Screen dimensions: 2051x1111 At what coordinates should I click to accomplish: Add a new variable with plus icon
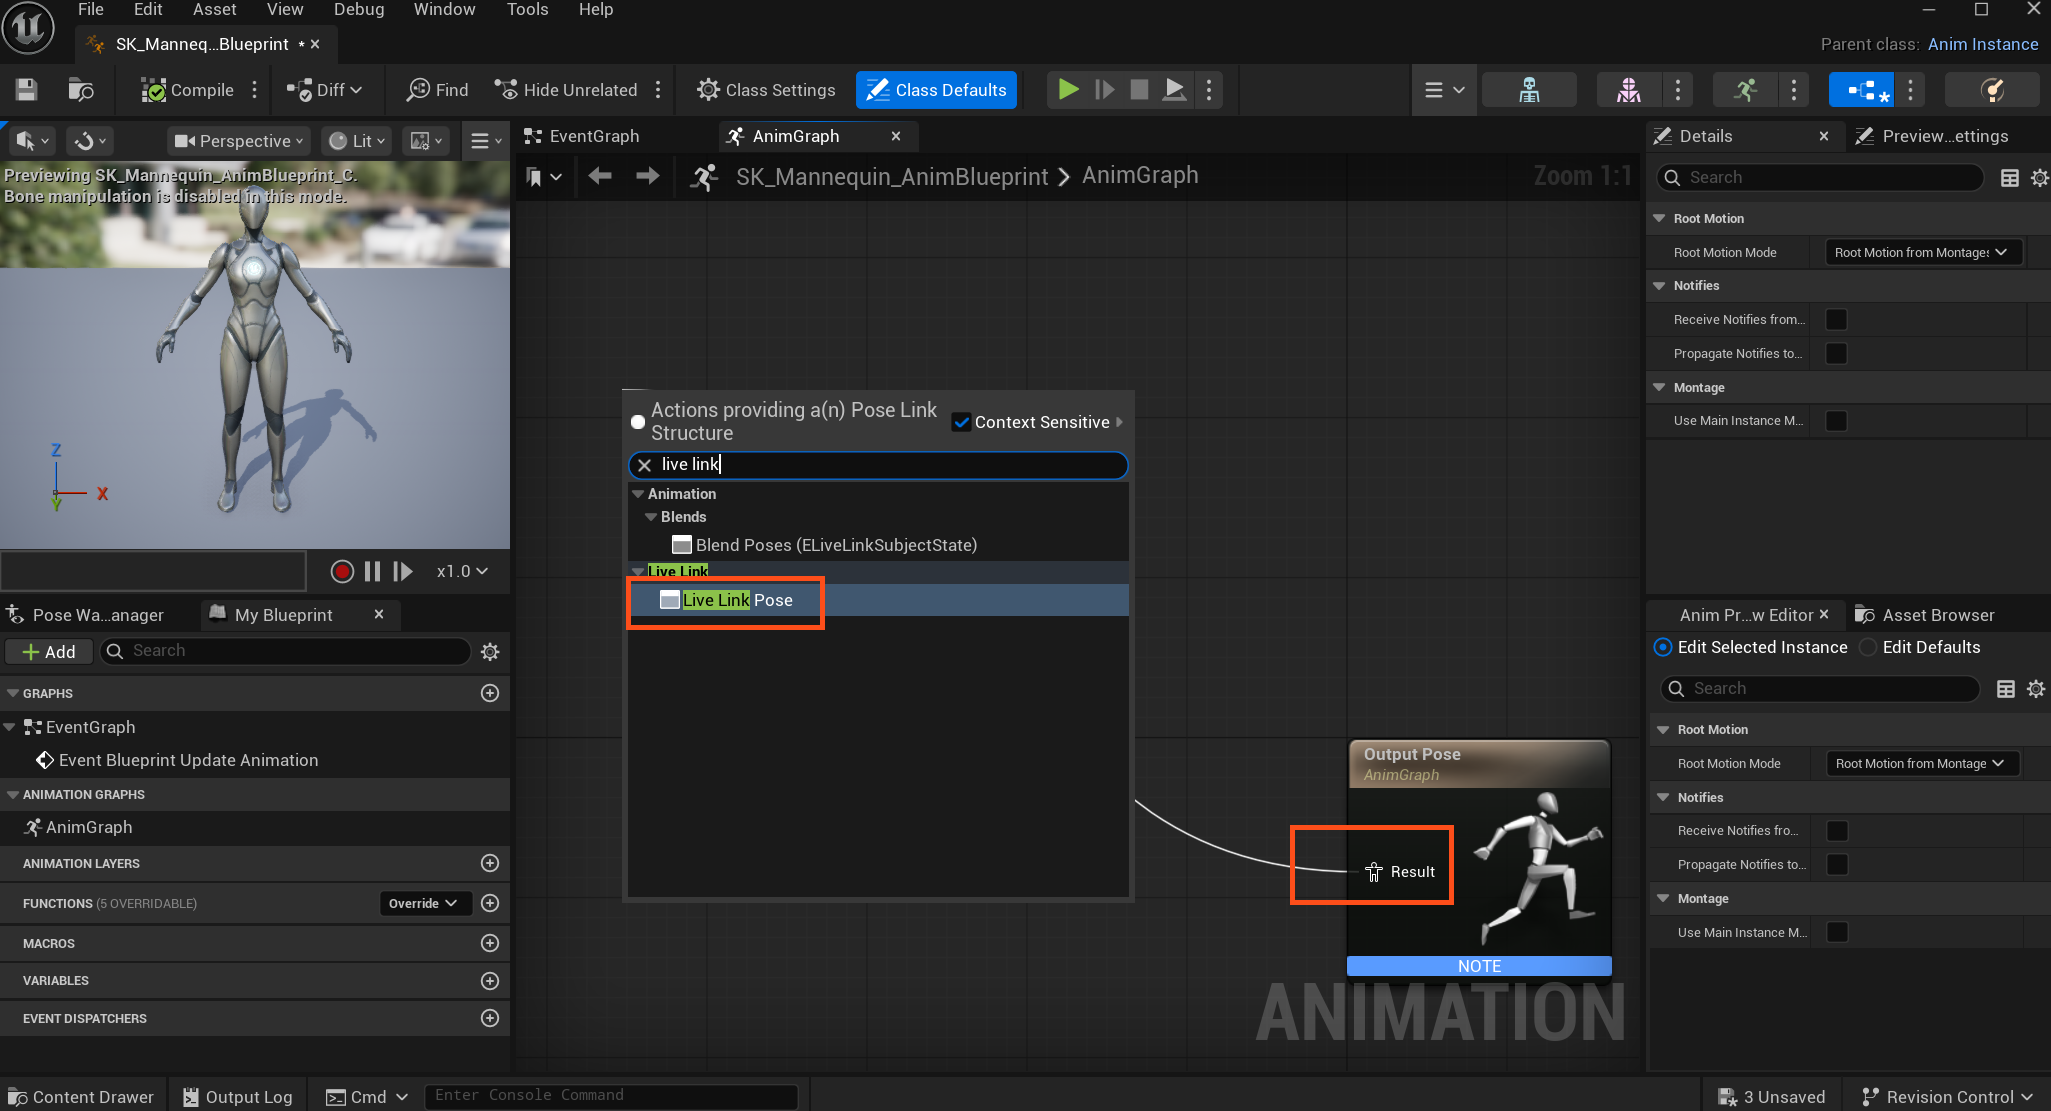[x=490, y=980]
